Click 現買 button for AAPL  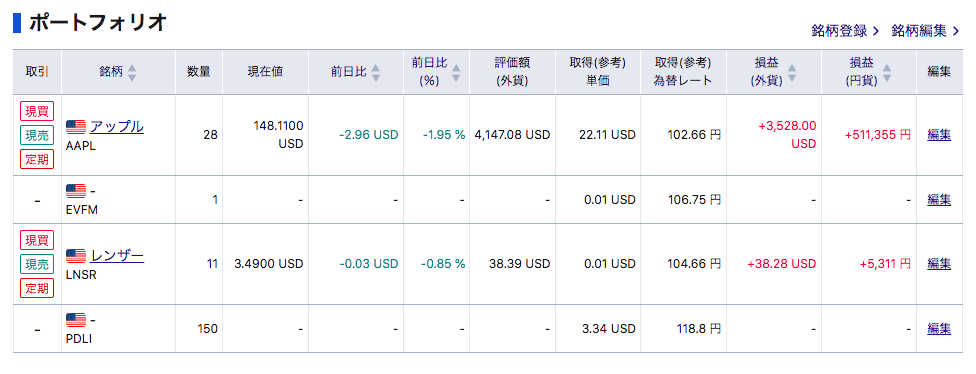click(37, 111)
